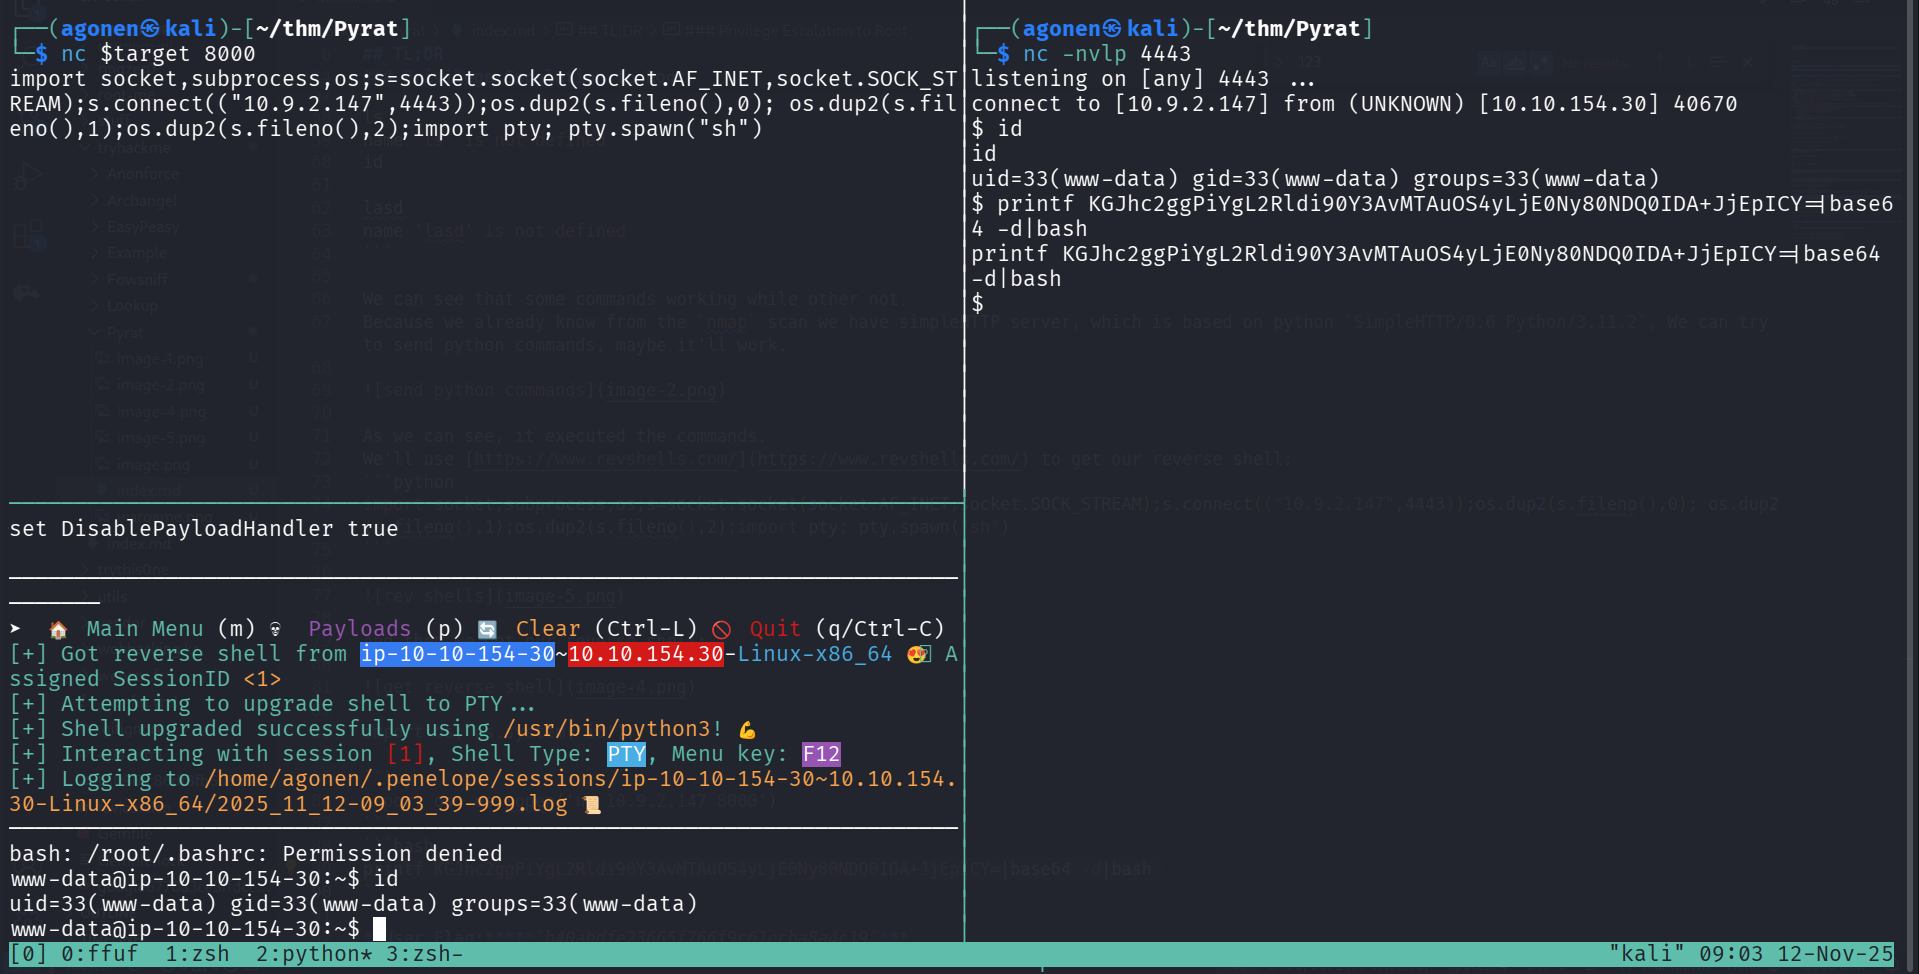This screenshot has width=1919, height=974.
Task: Click the next-match down arrow in search bar
Action: (x=1689, y=62)
